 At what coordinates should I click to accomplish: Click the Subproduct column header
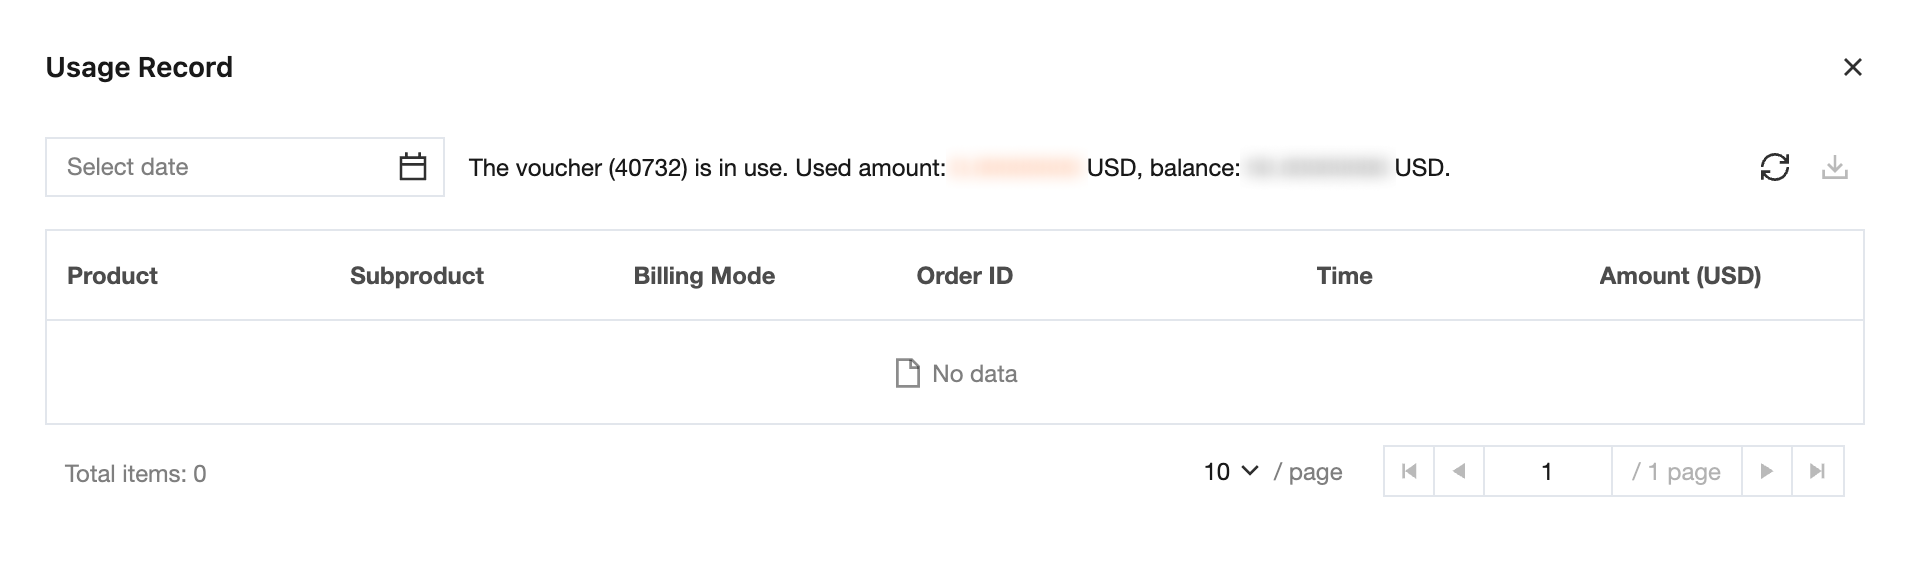point(417,276)
